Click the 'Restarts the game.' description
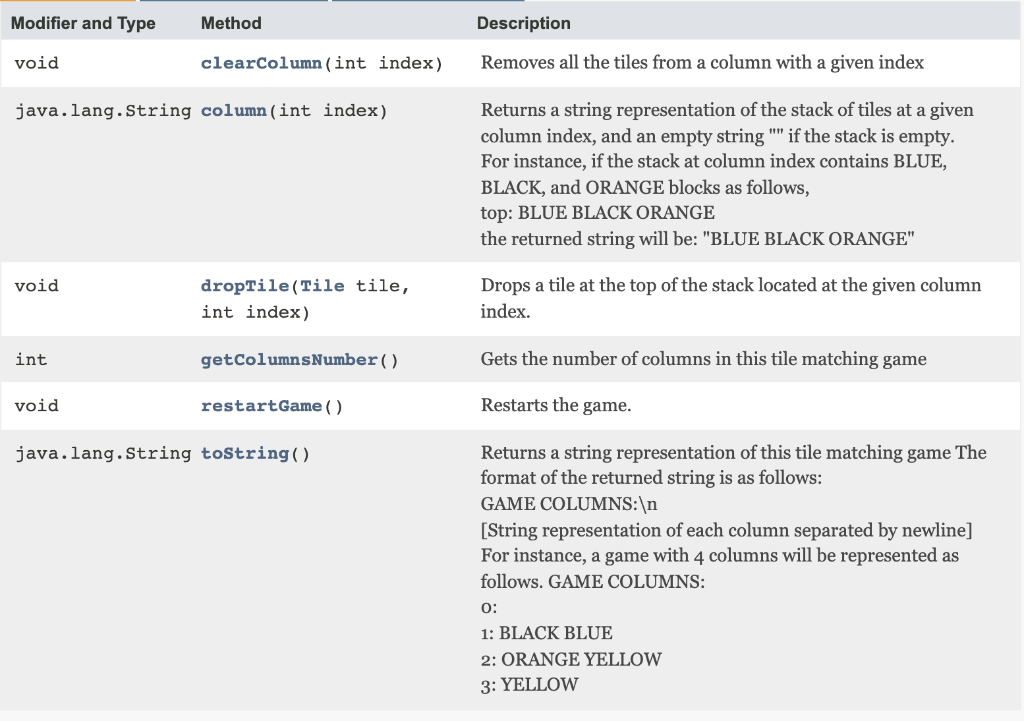 pos(556,406)
